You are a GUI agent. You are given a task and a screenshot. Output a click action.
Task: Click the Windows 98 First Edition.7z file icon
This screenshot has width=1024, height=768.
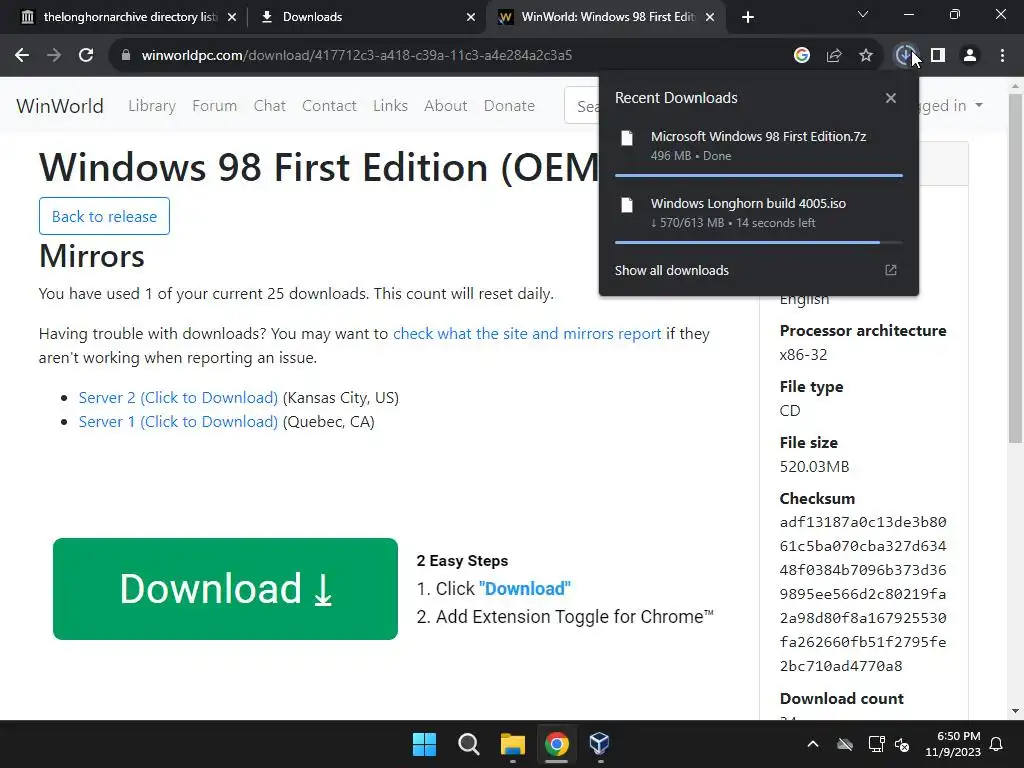coord(627,138)
